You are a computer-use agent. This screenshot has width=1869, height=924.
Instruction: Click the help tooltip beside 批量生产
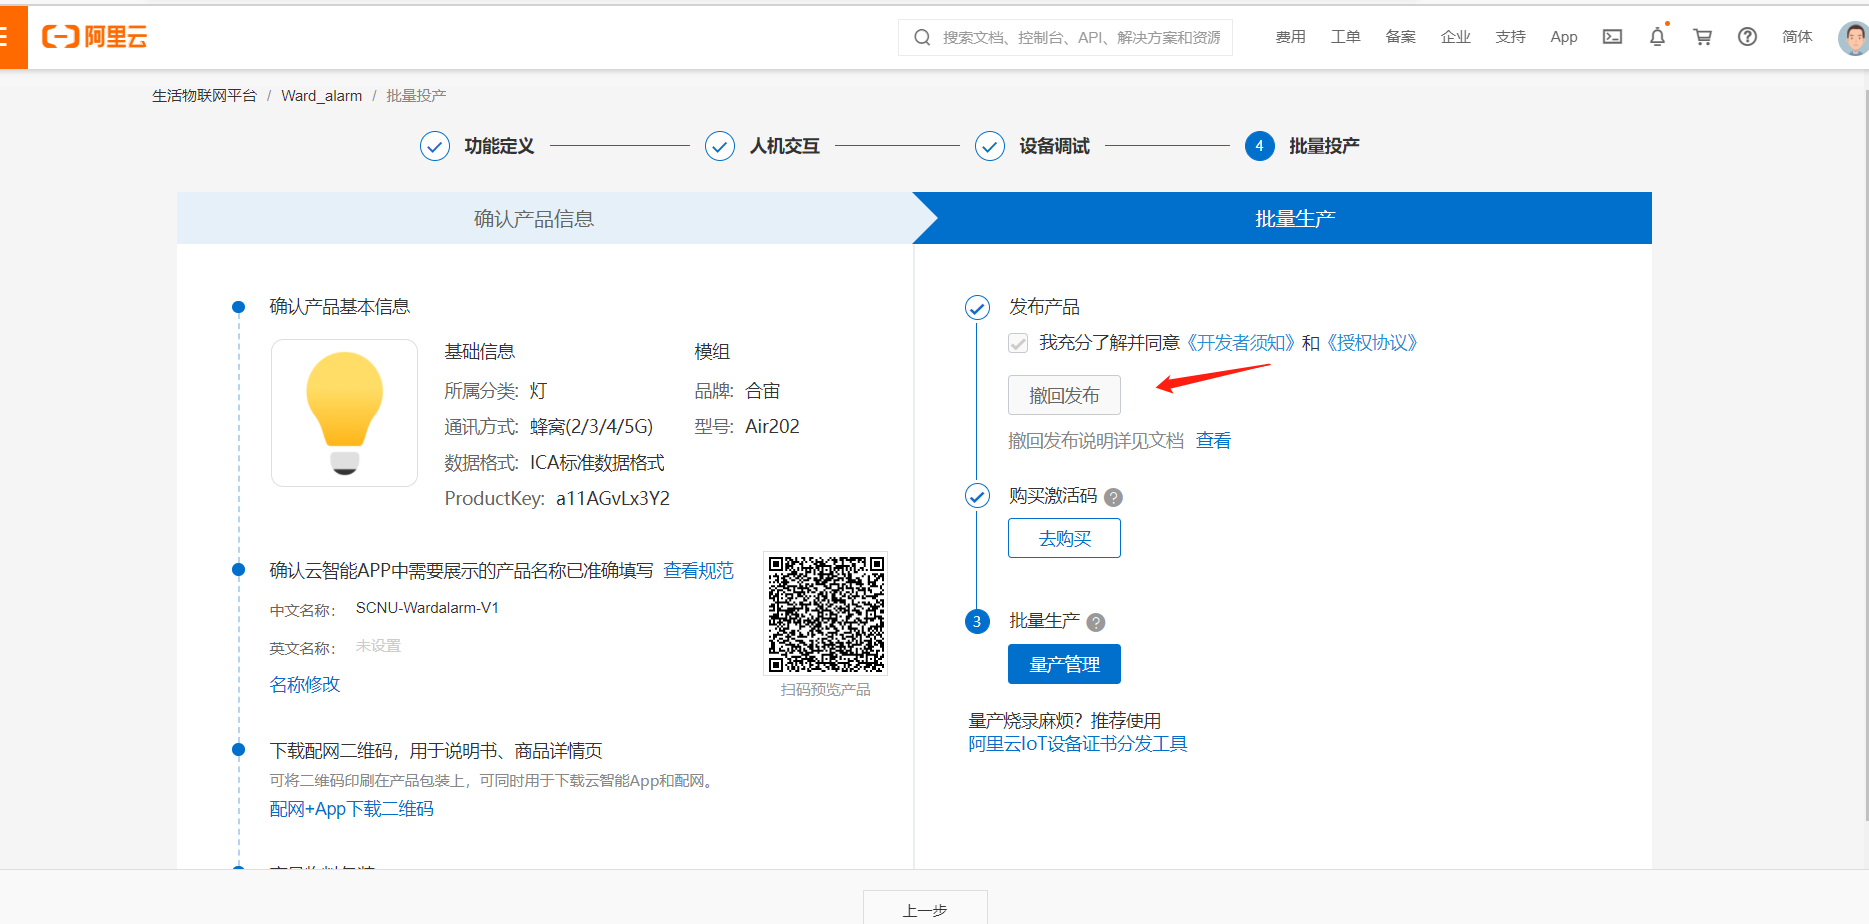coord(1095,622)
